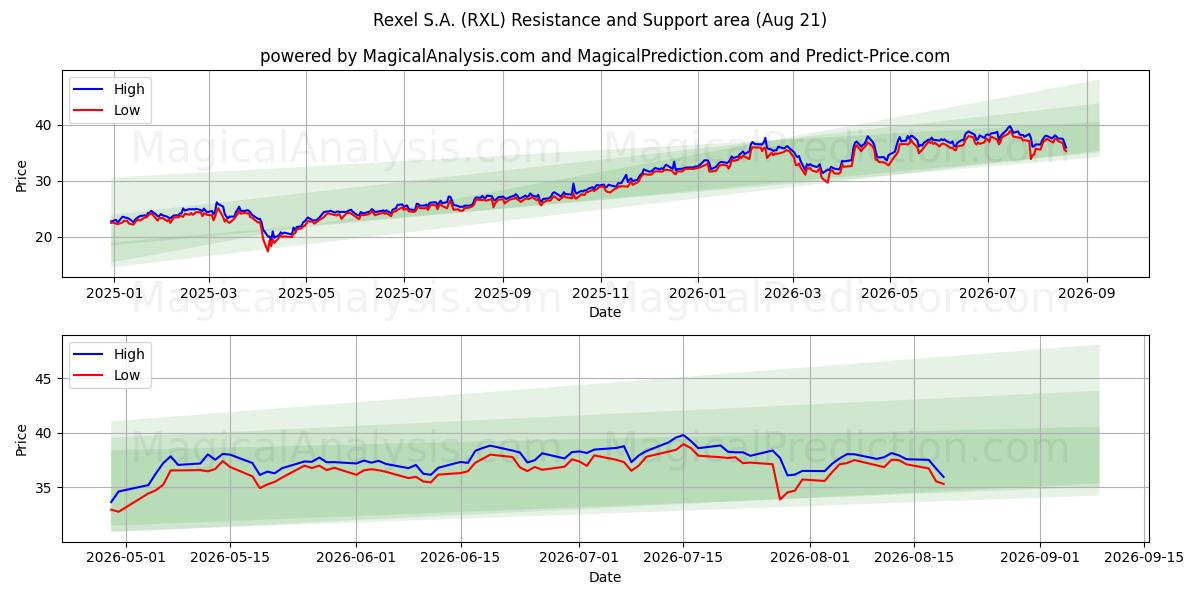
Task: Click the '2026-06-15' tick label in the bottom chart
Action: 461,559
